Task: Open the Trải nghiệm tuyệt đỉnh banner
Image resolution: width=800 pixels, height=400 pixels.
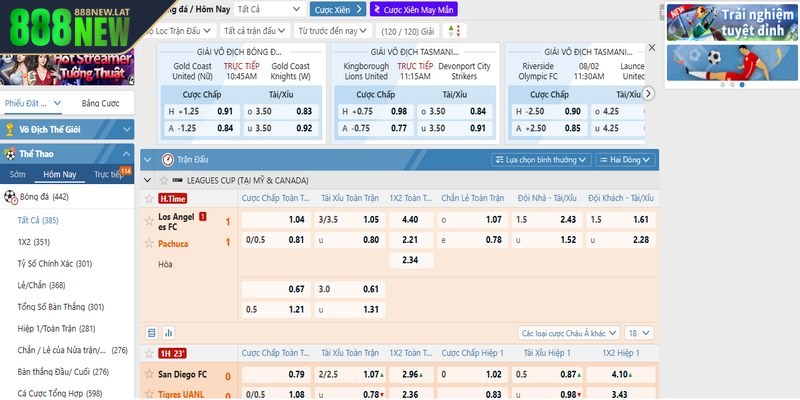Action: coord(732,22)
